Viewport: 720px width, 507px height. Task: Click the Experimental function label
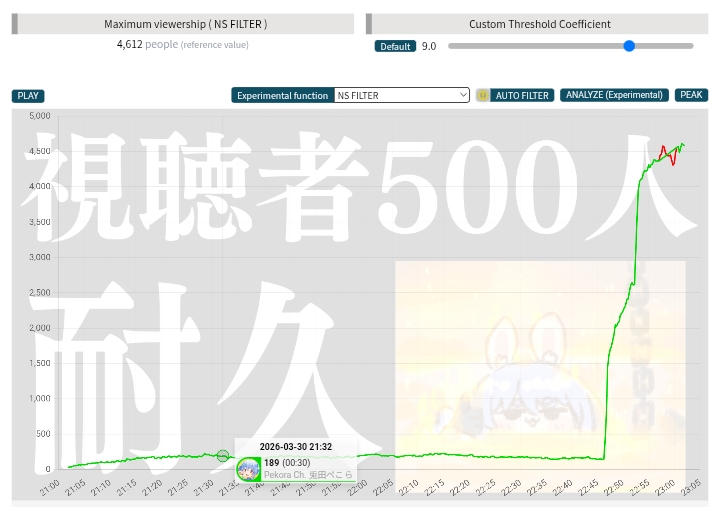click(282, 96)
